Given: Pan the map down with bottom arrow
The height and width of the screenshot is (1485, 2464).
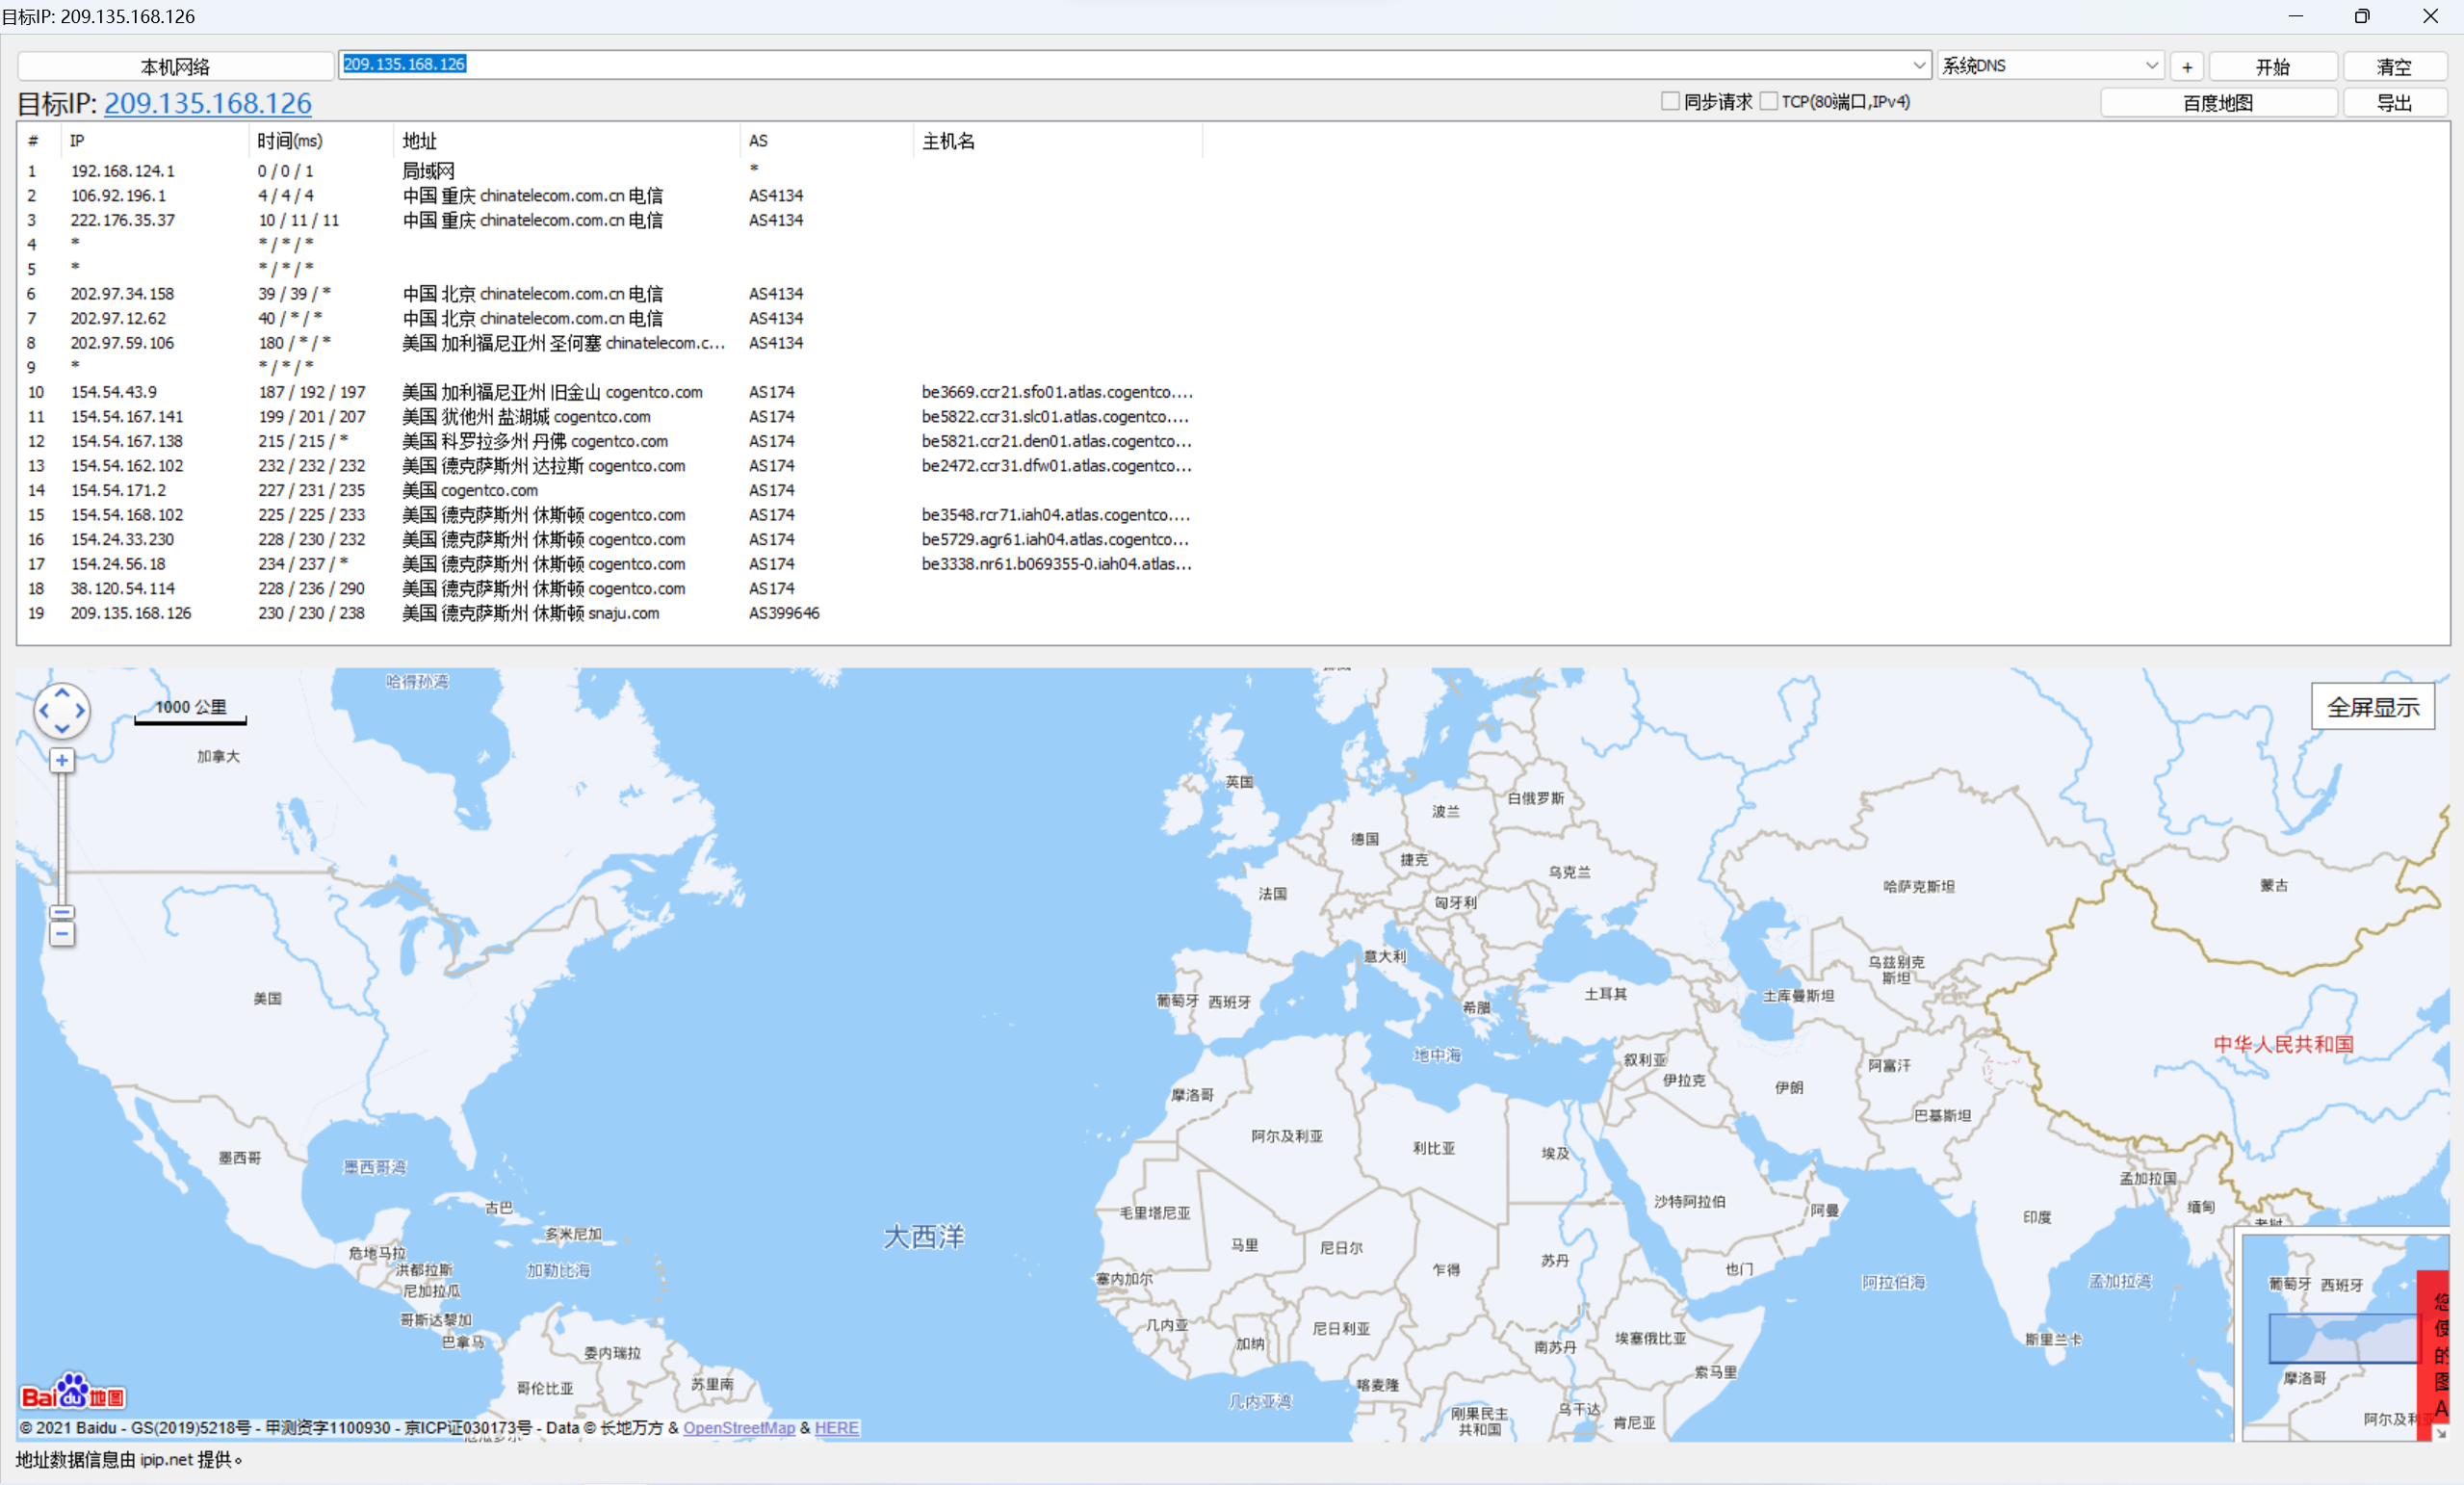Looking at the screenshot, I should click(62, 729).
